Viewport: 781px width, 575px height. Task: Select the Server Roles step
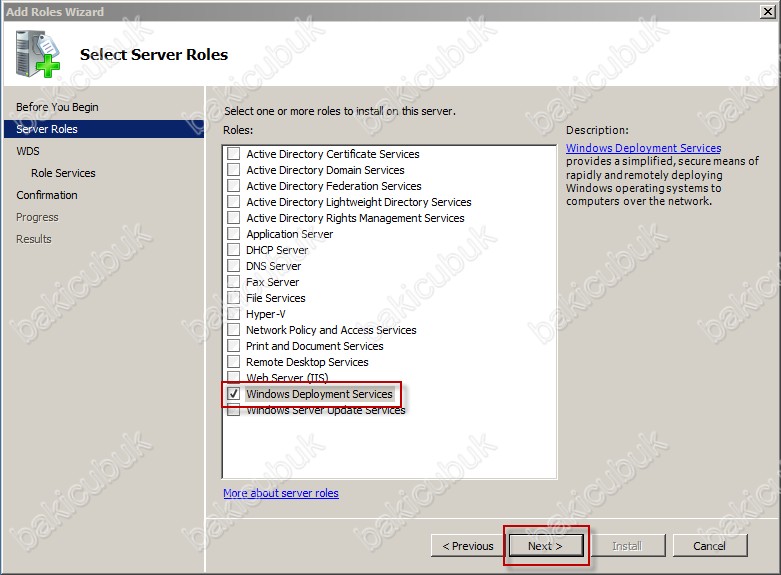coord(104,129)
